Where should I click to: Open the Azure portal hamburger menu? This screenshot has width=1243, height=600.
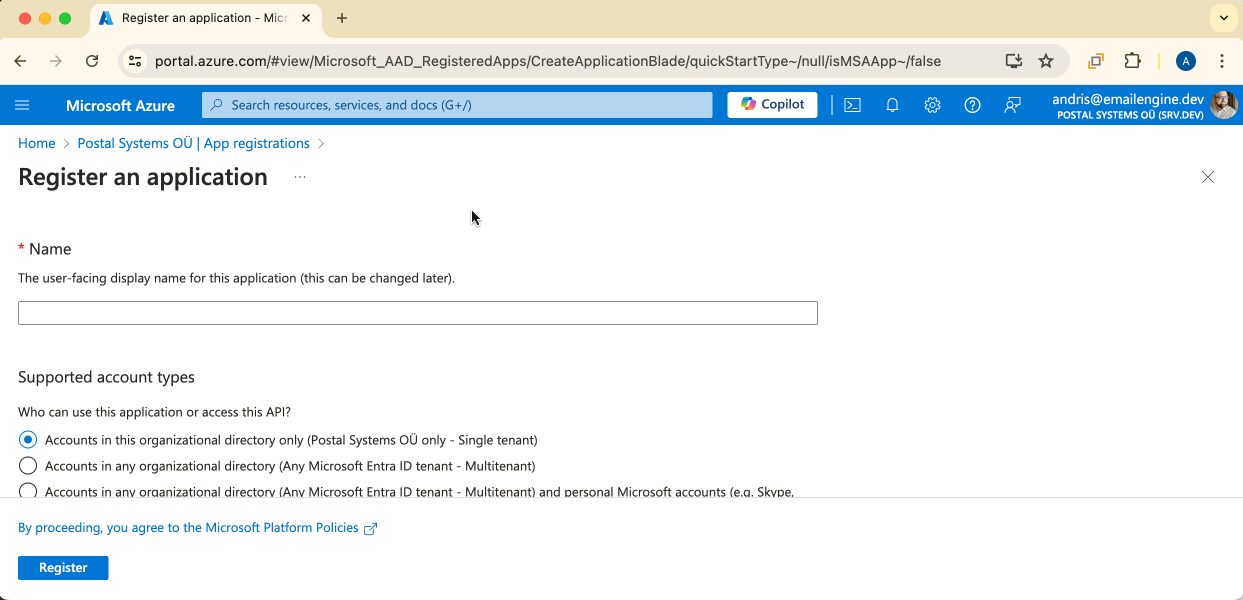coord(23,105)
